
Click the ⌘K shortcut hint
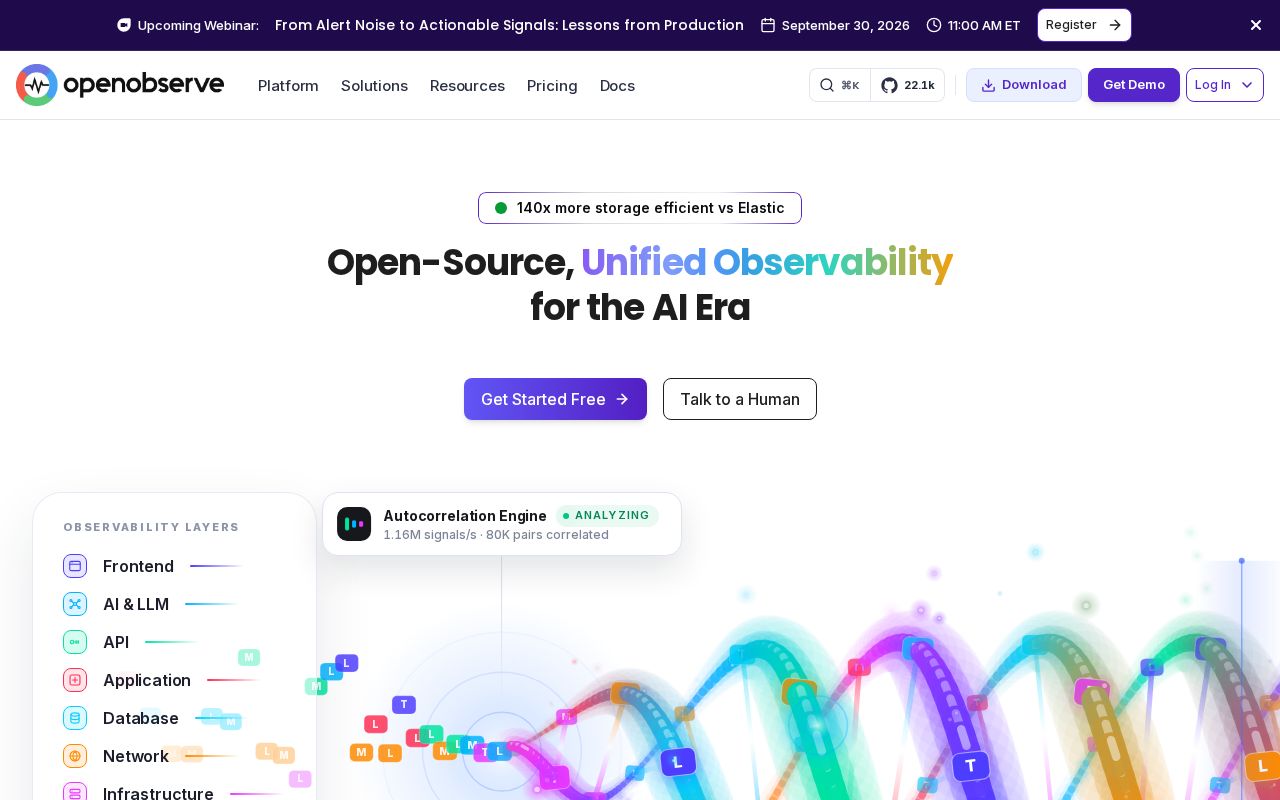coord(850,85)
